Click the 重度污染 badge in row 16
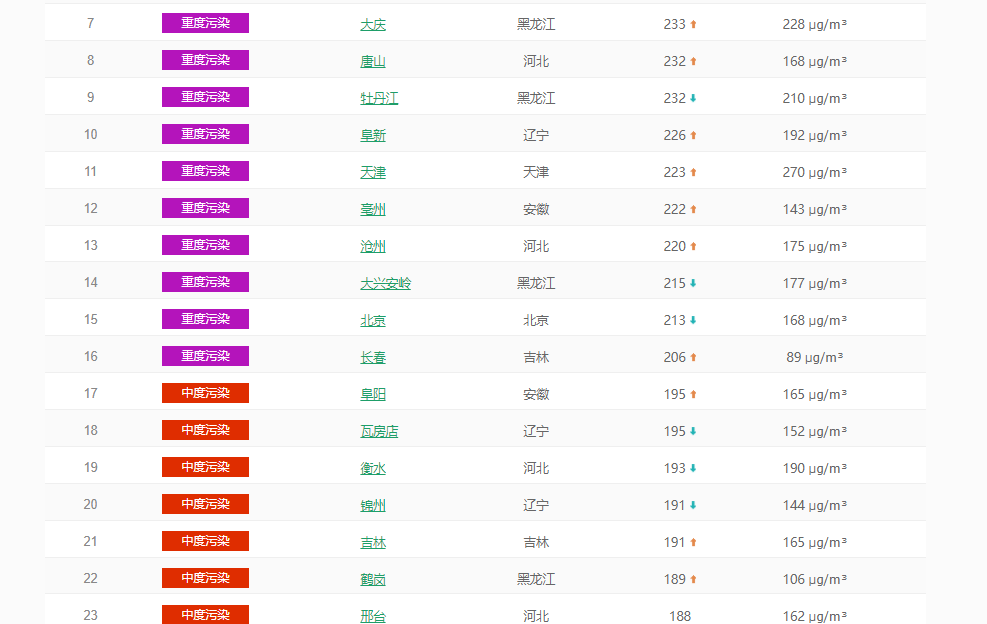This screenshot has width=987, height=624. (x=205, y=356)
